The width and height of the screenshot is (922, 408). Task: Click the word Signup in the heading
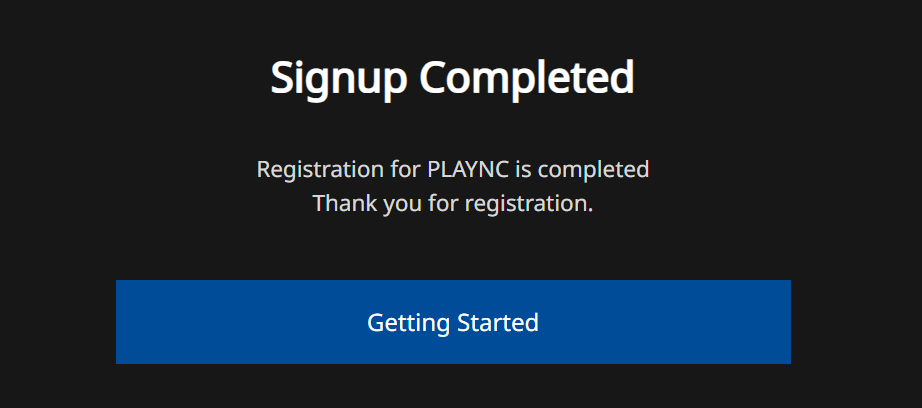coord(338,78)
